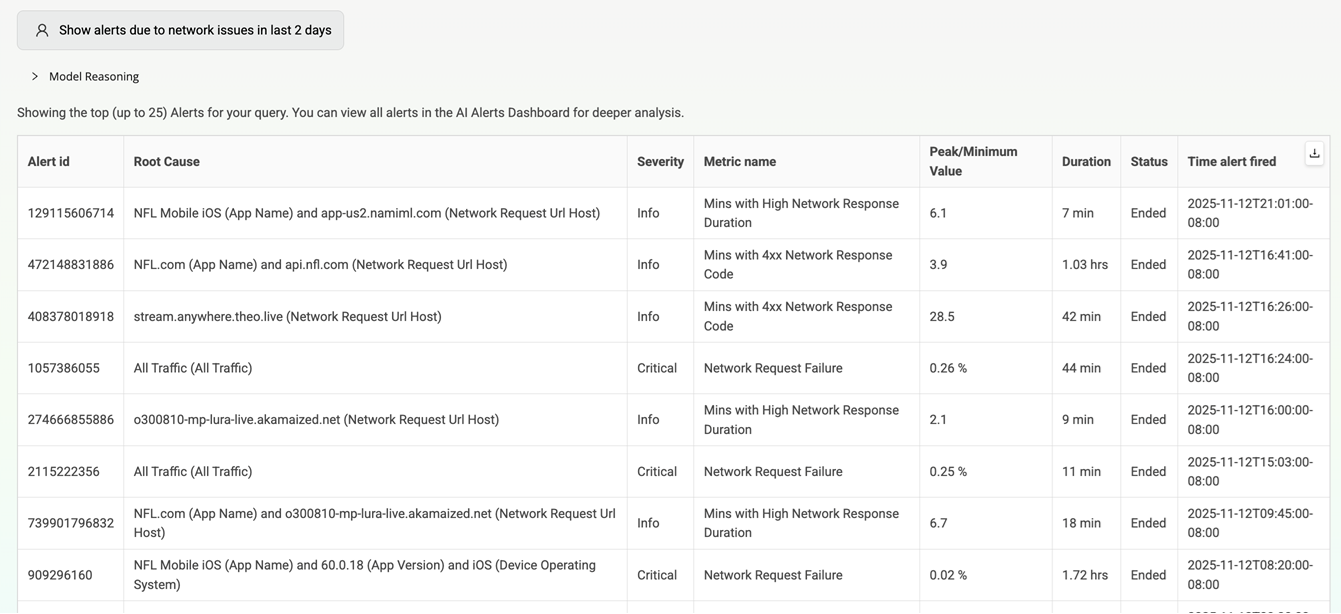1341x614 pixels.
Task: Click the user avatar icon in query bubble
Action: (x=42, y=30)
